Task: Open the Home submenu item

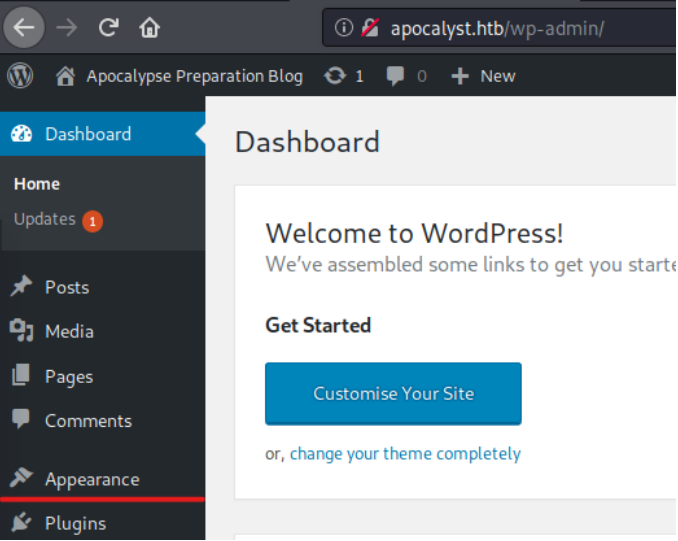Action: (x=37, y=184)
